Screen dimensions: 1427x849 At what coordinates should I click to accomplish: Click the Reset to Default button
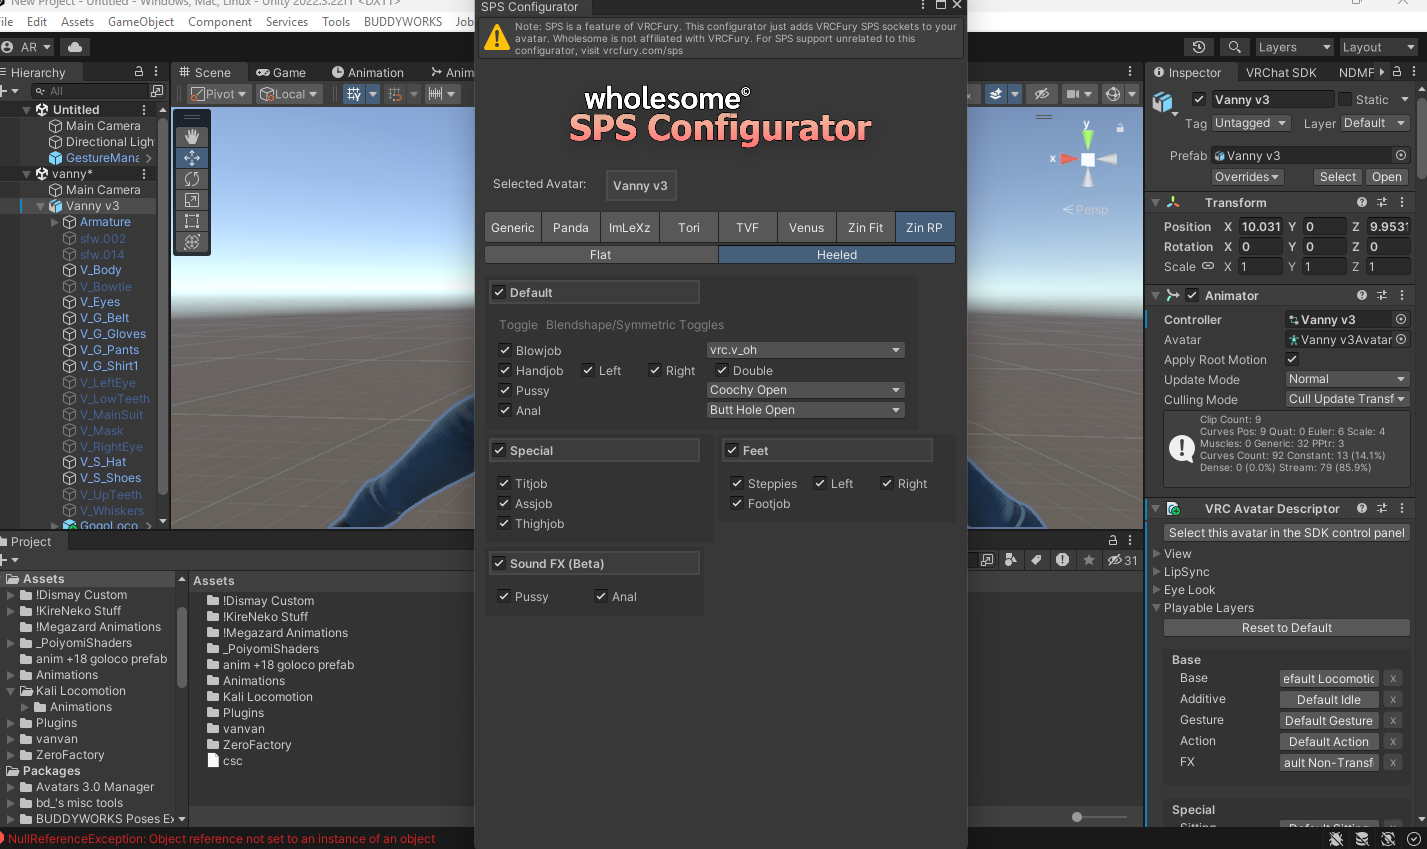pos(1287,628)
